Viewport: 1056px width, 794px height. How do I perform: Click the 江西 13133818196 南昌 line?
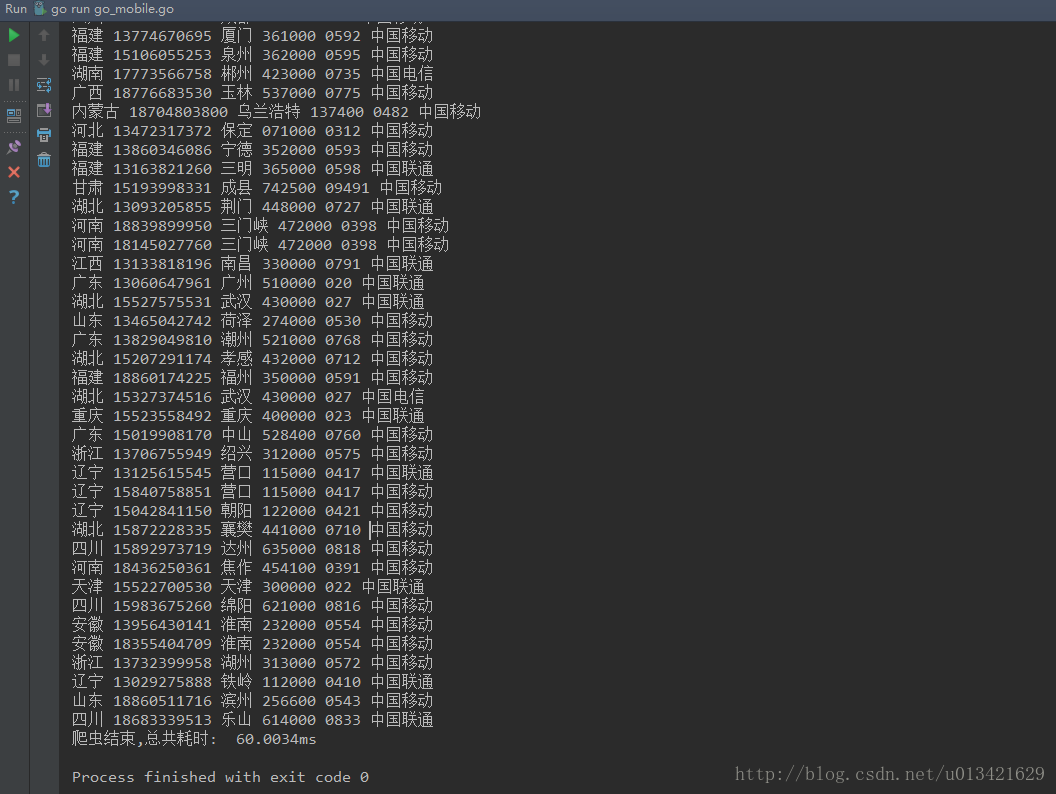252,264
